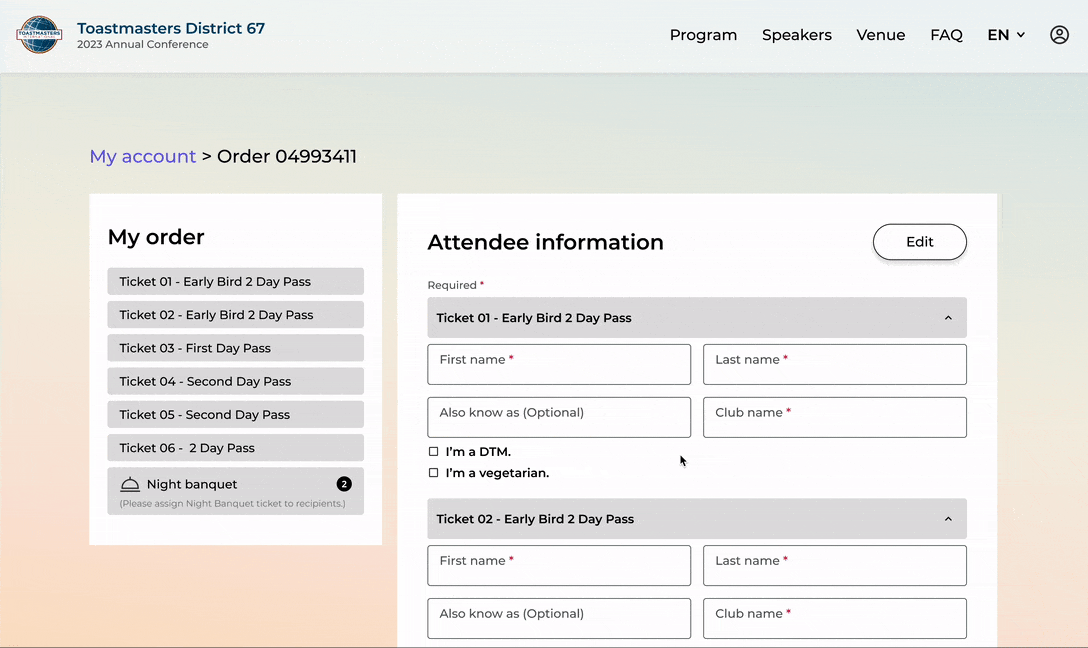Open the Venue navigation link
1088x648 pixels.
pyautogui.click(x=880, y=35)
